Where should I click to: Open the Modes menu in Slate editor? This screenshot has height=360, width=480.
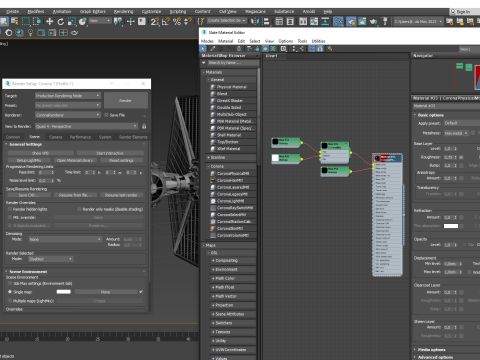pos(207,41)
